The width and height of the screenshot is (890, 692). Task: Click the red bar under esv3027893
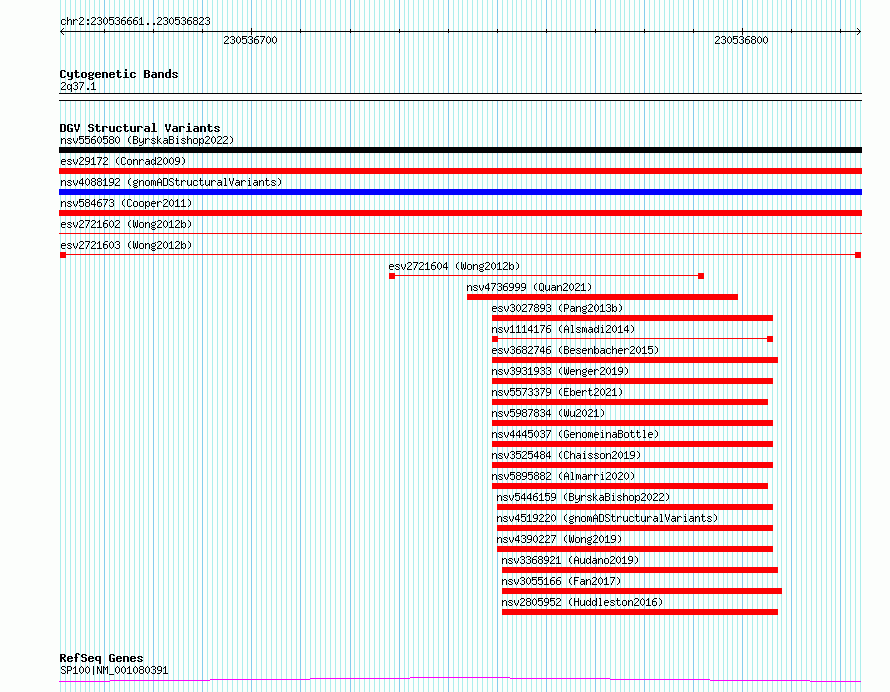click(x=632, y=318)
